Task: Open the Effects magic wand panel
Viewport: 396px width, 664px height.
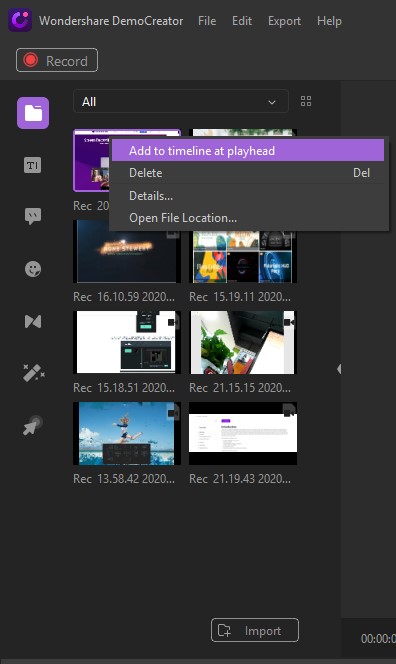Action: (x=33, y=373)
